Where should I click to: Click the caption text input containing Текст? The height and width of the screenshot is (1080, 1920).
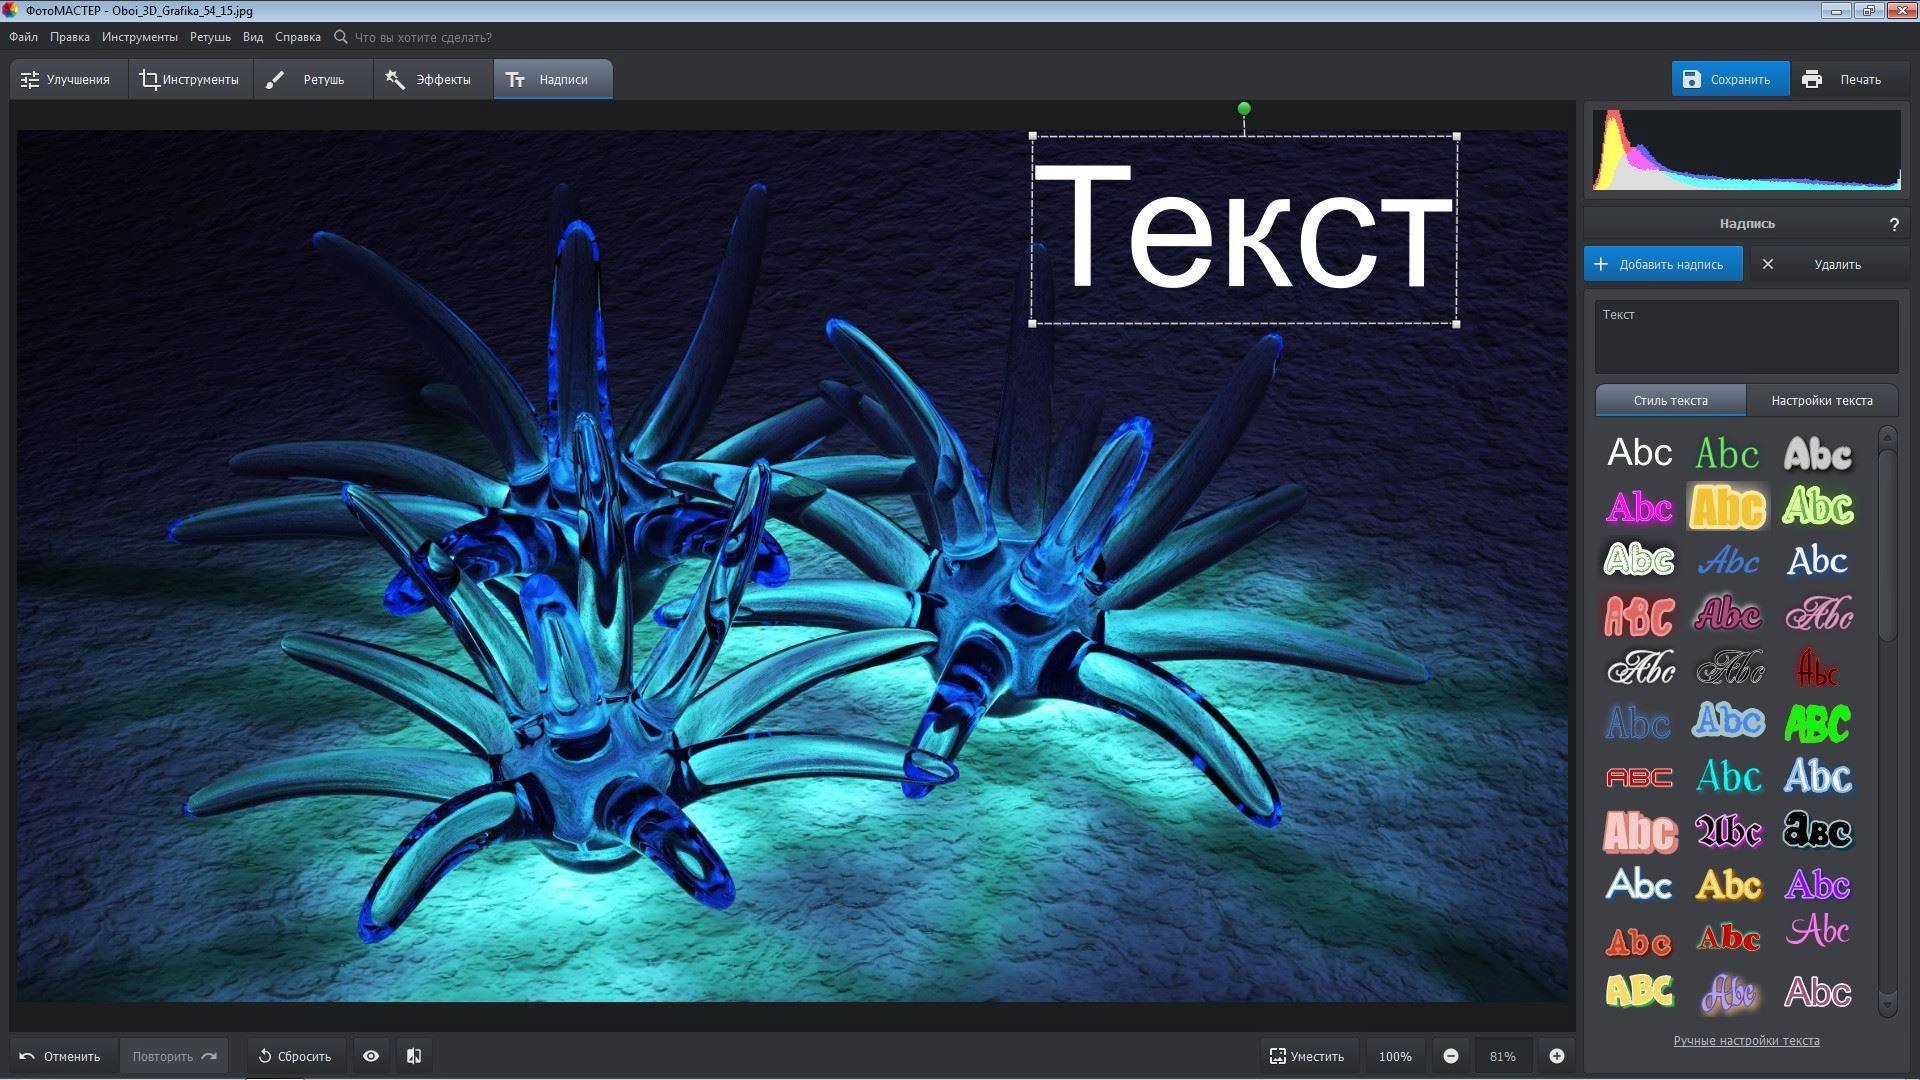1746,336
